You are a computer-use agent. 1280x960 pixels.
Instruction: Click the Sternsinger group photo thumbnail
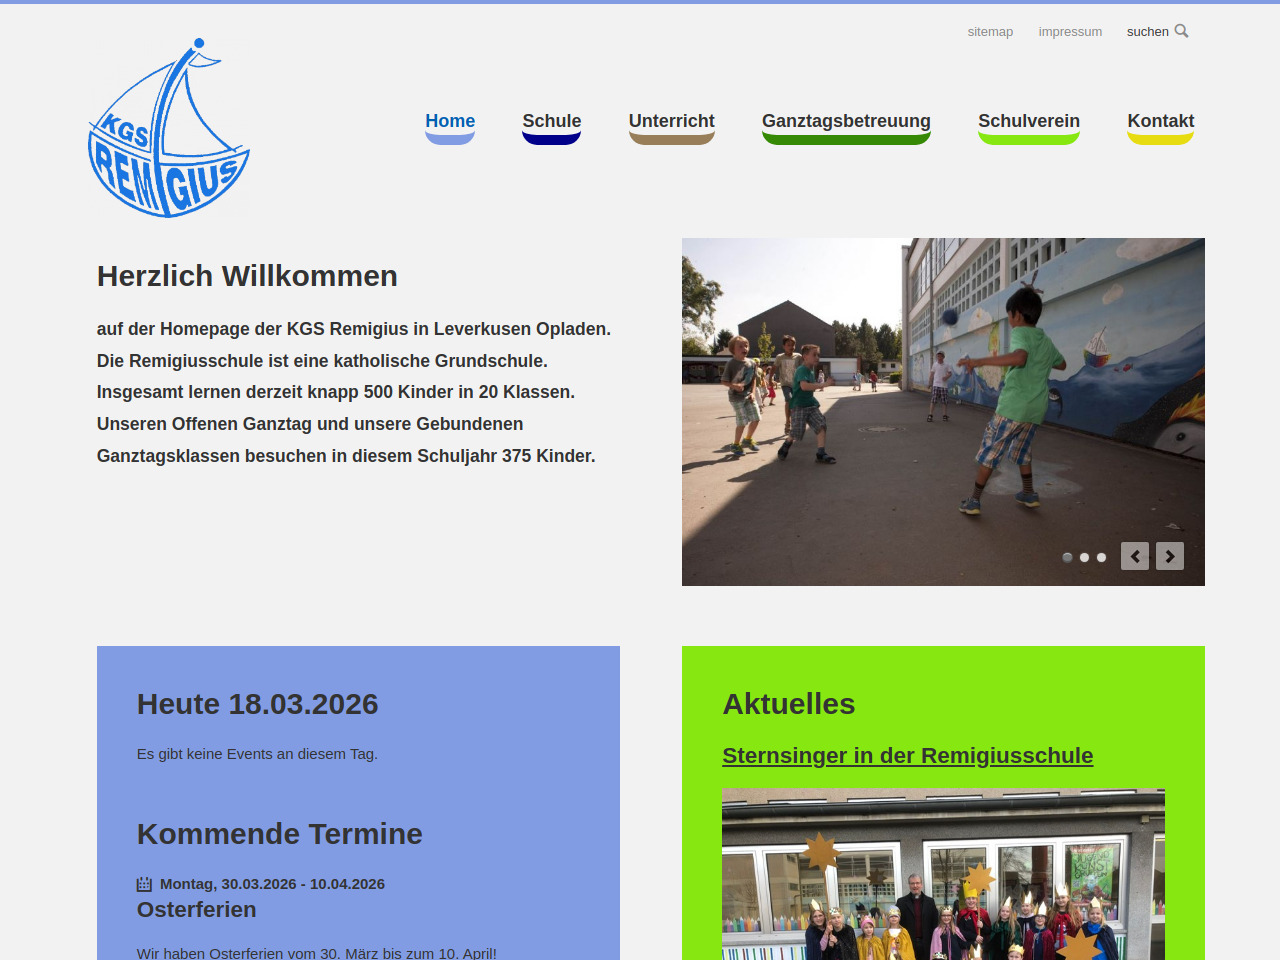[943, 875]
